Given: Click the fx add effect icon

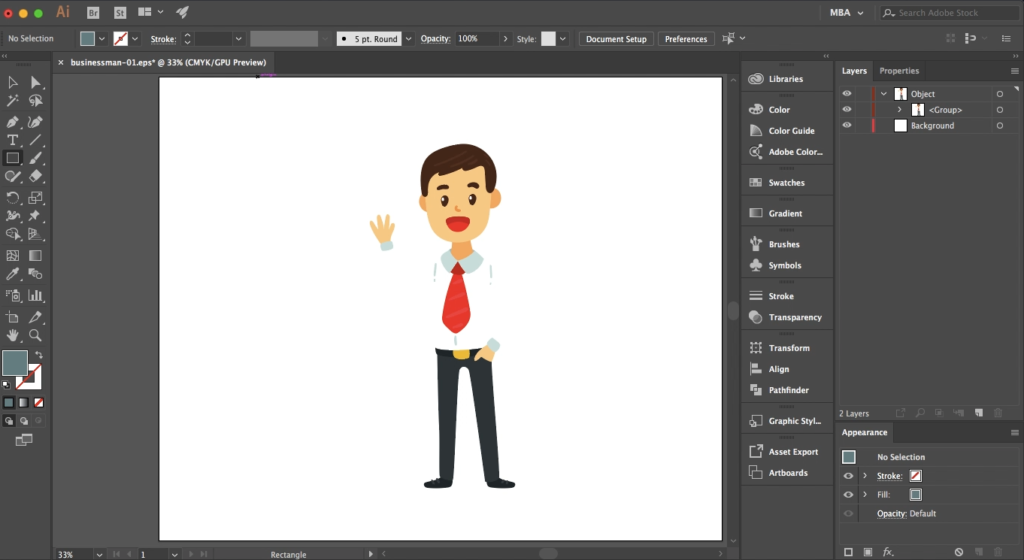Looking at the screenshot, I should 887,551.
